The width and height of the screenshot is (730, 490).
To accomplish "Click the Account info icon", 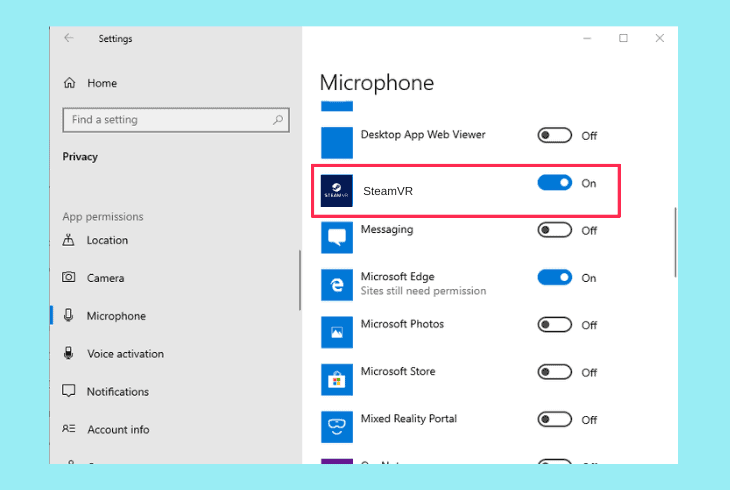I will point(68,429).
